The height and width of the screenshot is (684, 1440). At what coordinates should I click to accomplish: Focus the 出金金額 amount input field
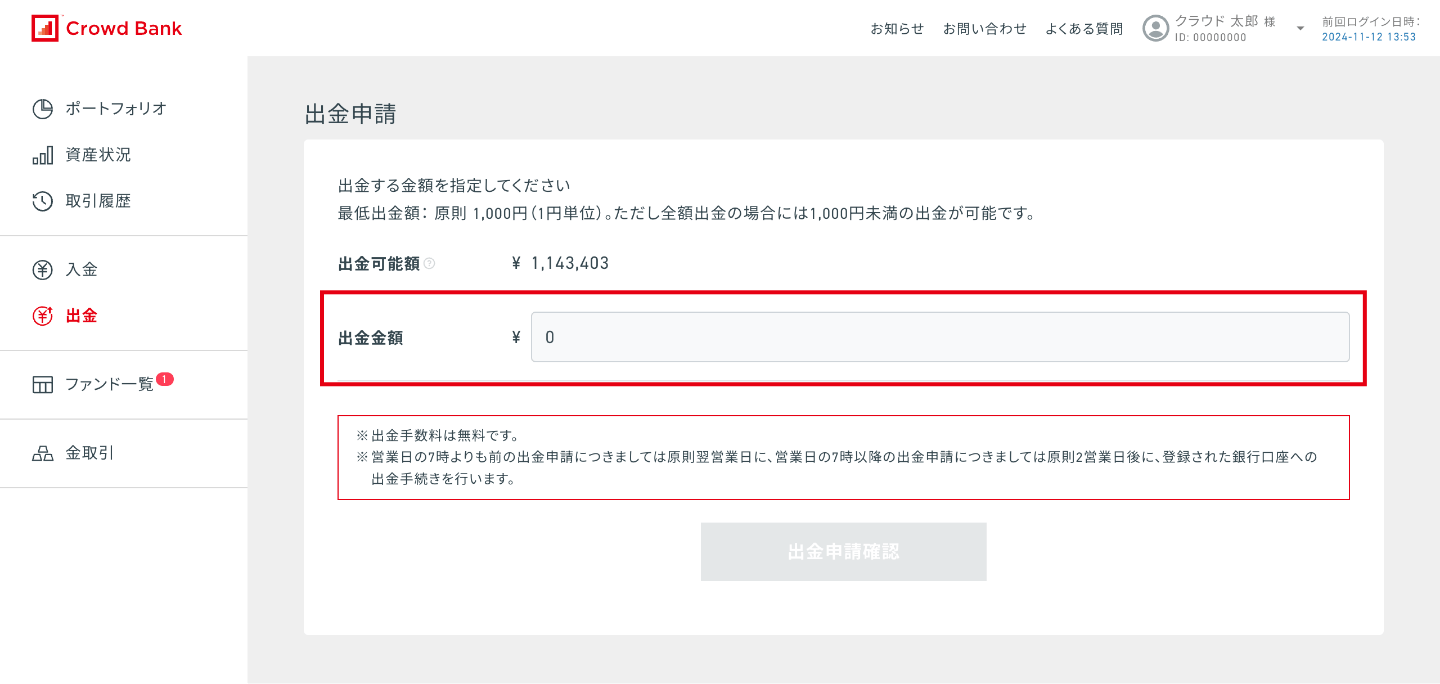click(x=940, y=337)
